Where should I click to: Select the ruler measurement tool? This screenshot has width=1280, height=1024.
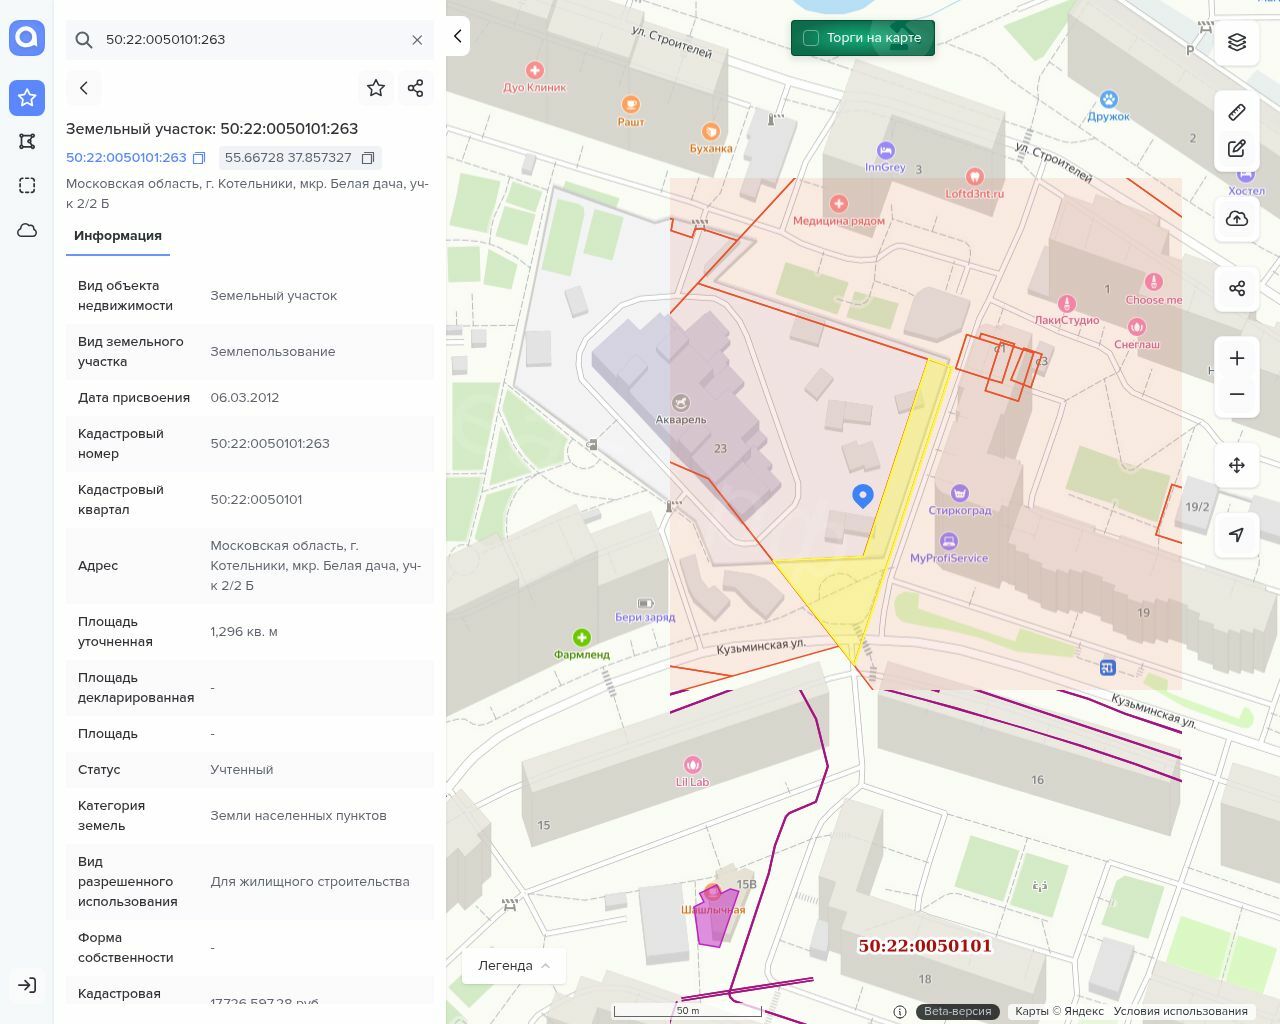pos(1237,112)
